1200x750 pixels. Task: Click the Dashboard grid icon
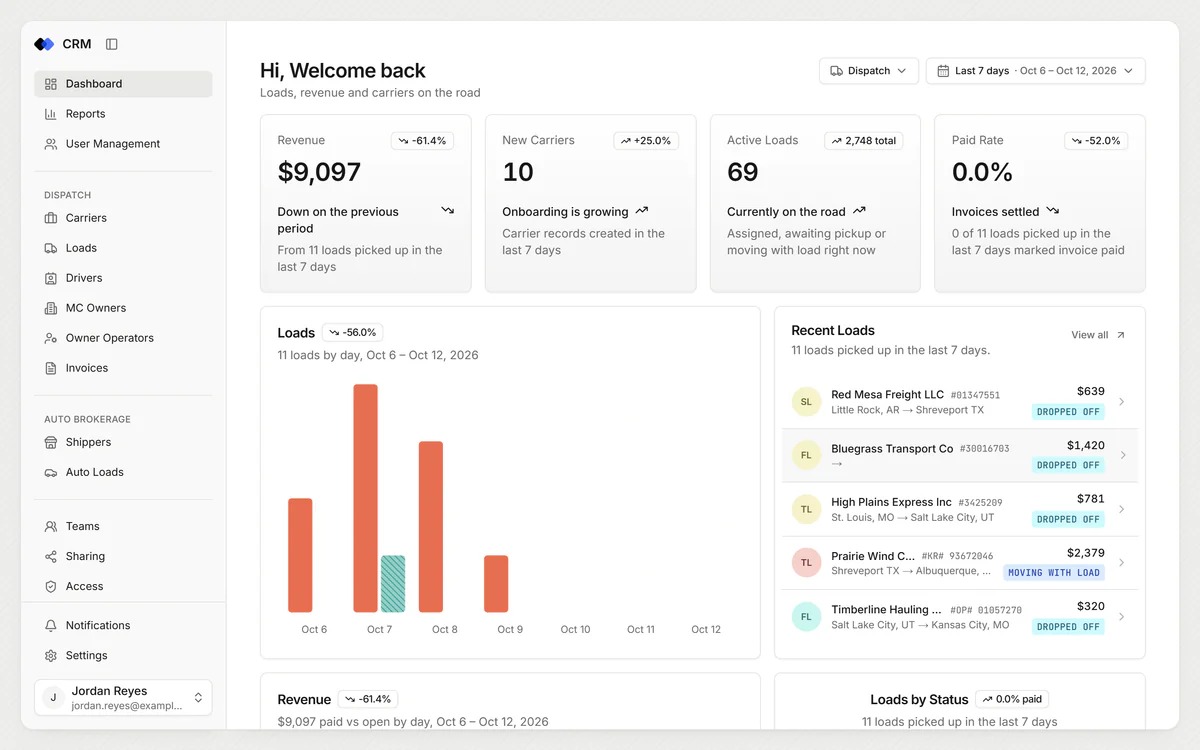(x=51, y=84)
